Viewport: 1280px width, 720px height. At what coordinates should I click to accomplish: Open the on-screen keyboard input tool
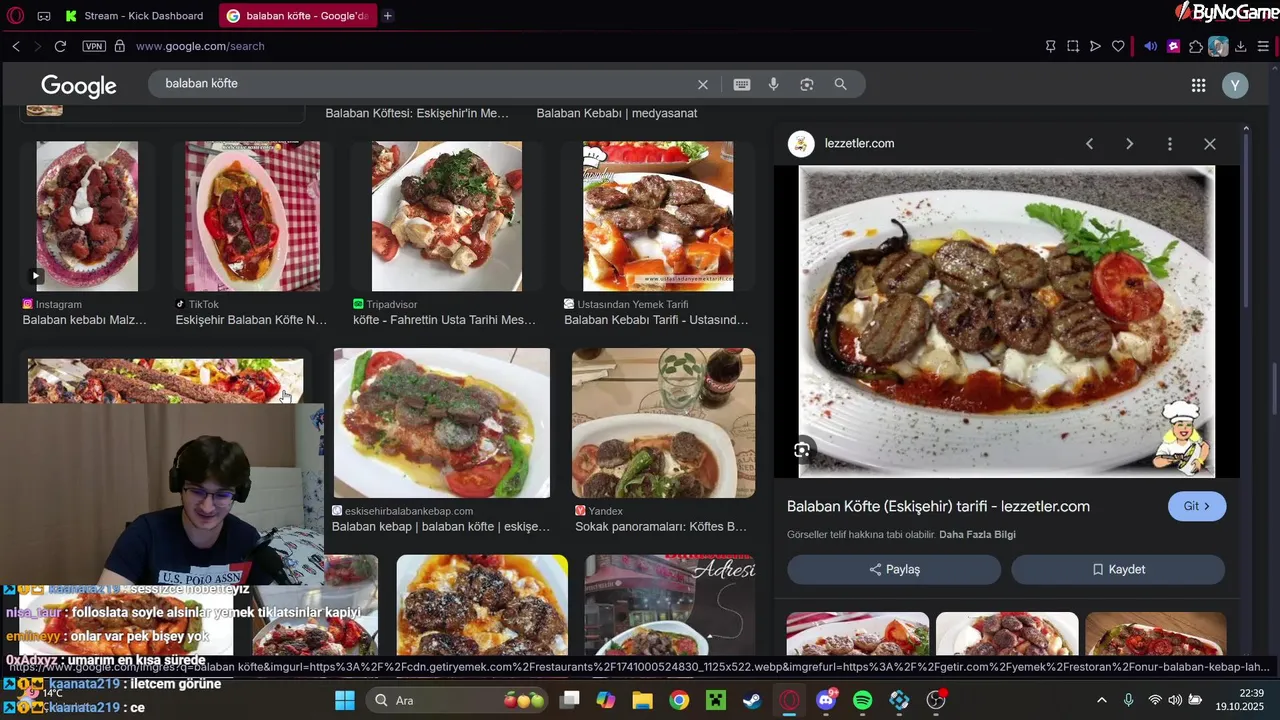click(742, 85)
